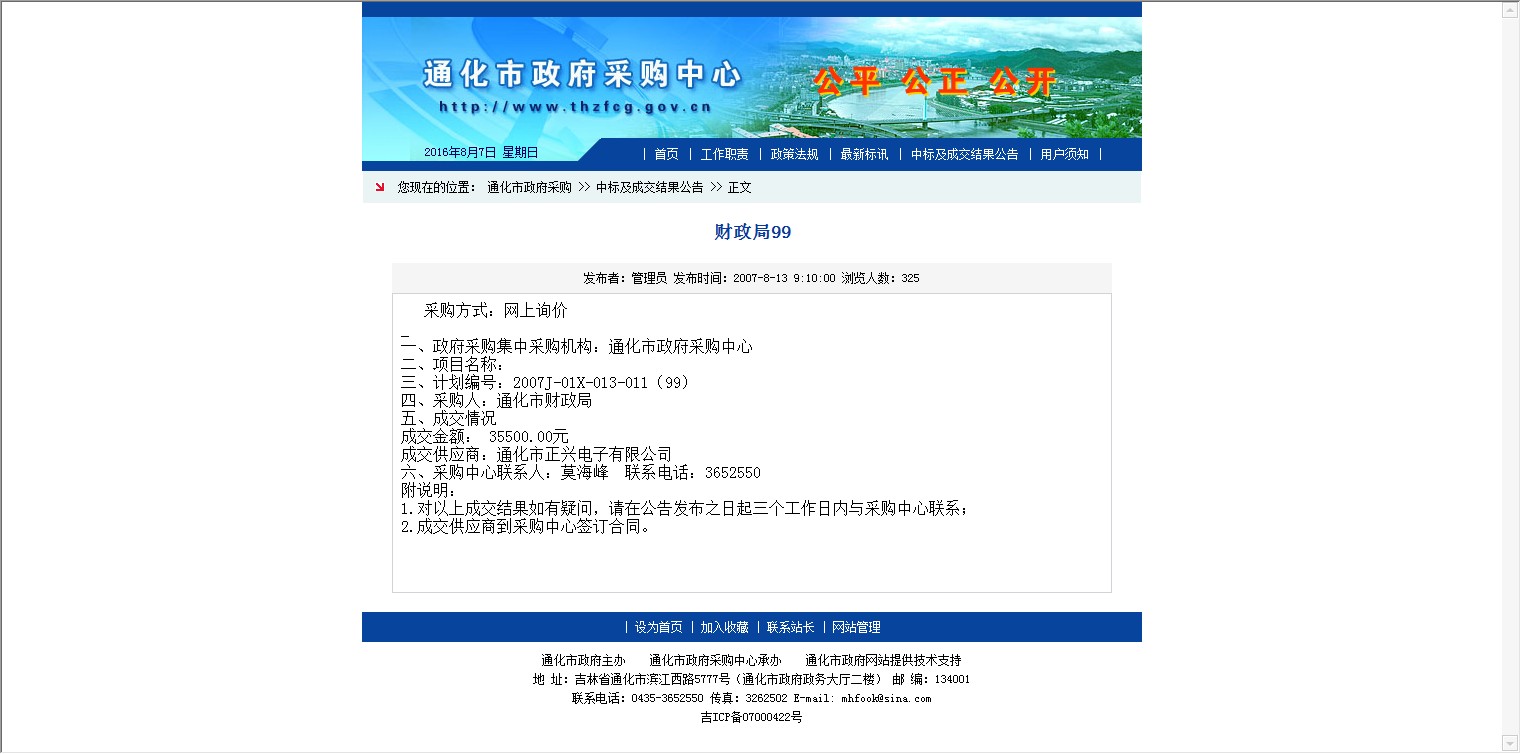This screenshot has height=754, width=1521.
Task: Click 设为首页 in the footer bar
Action: pyautogui.click(x=658, y=627)
